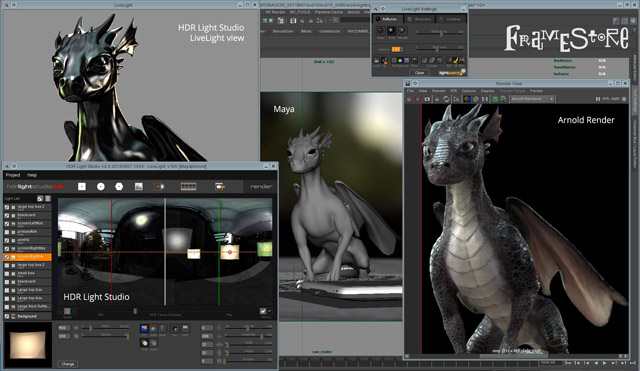
Task: Open the Help menu in HDR Light Studio
Action: coord(32,175)
